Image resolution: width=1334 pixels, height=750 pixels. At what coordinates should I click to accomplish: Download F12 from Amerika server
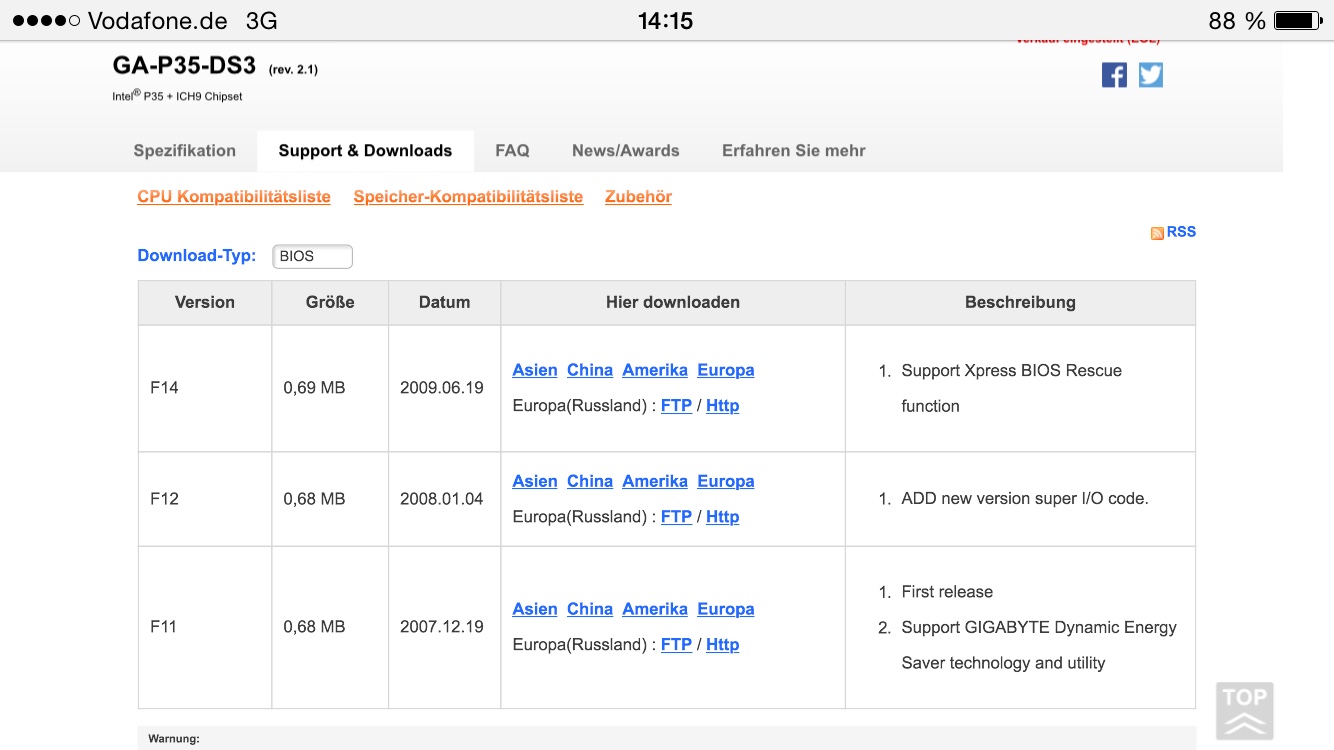pos(655,481)
